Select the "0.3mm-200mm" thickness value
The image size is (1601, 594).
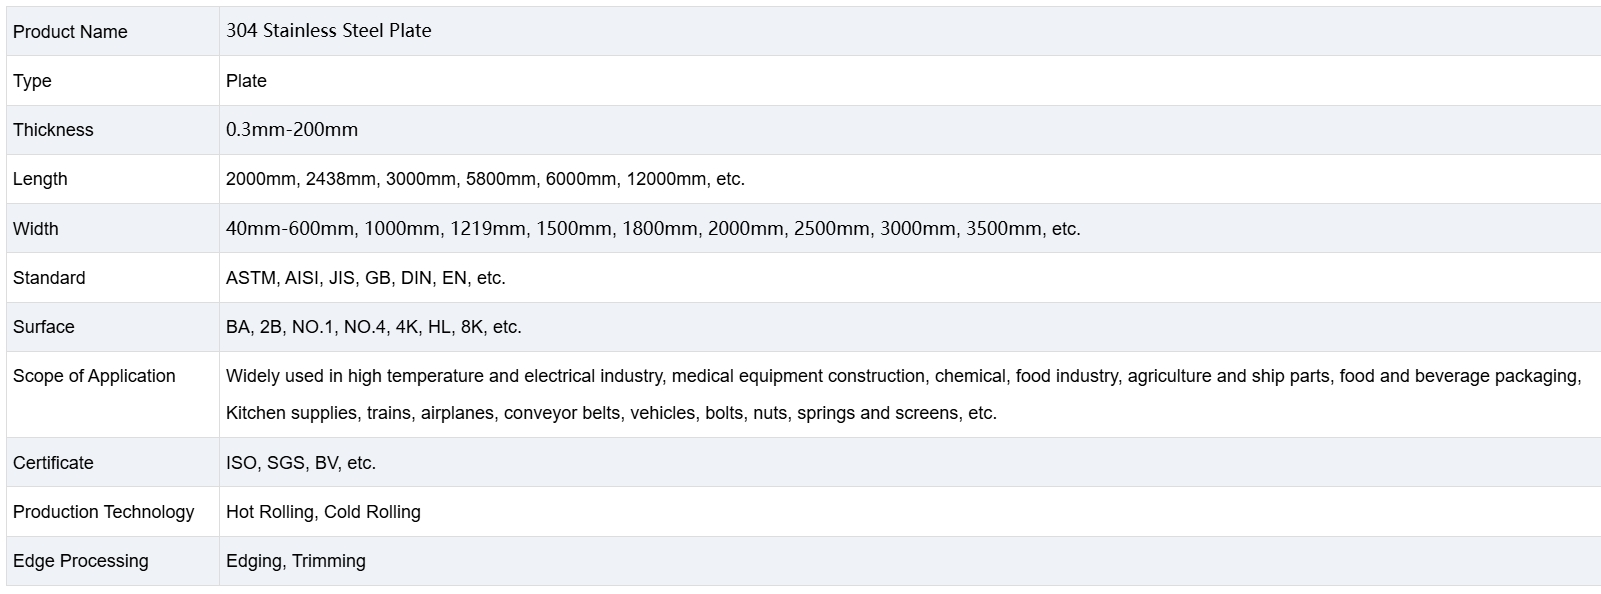point(292,130)
